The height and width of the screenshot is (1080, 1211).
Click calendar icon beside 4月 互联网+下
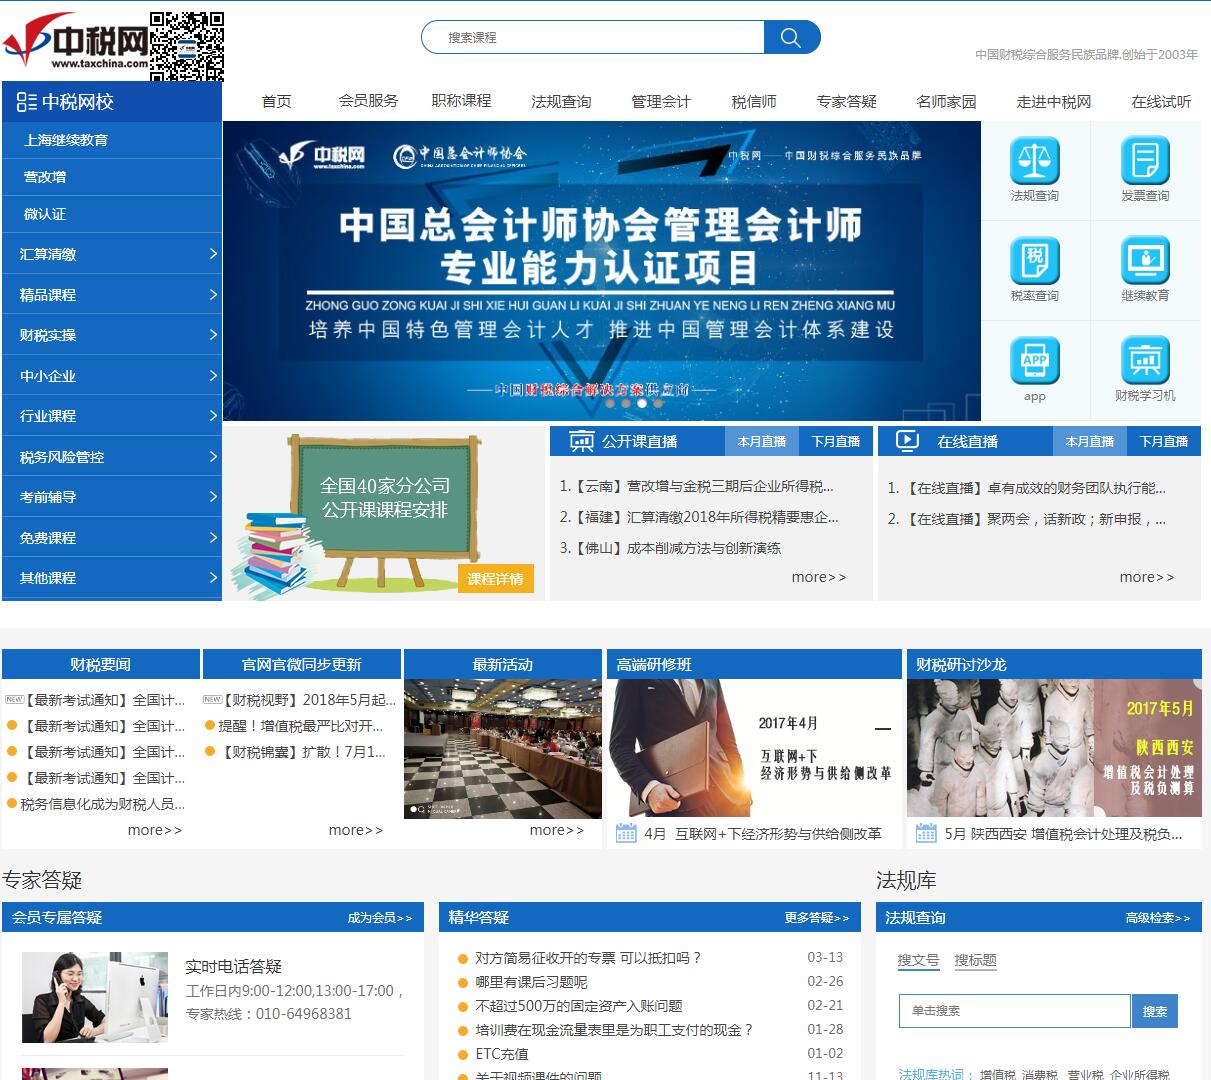626,833
